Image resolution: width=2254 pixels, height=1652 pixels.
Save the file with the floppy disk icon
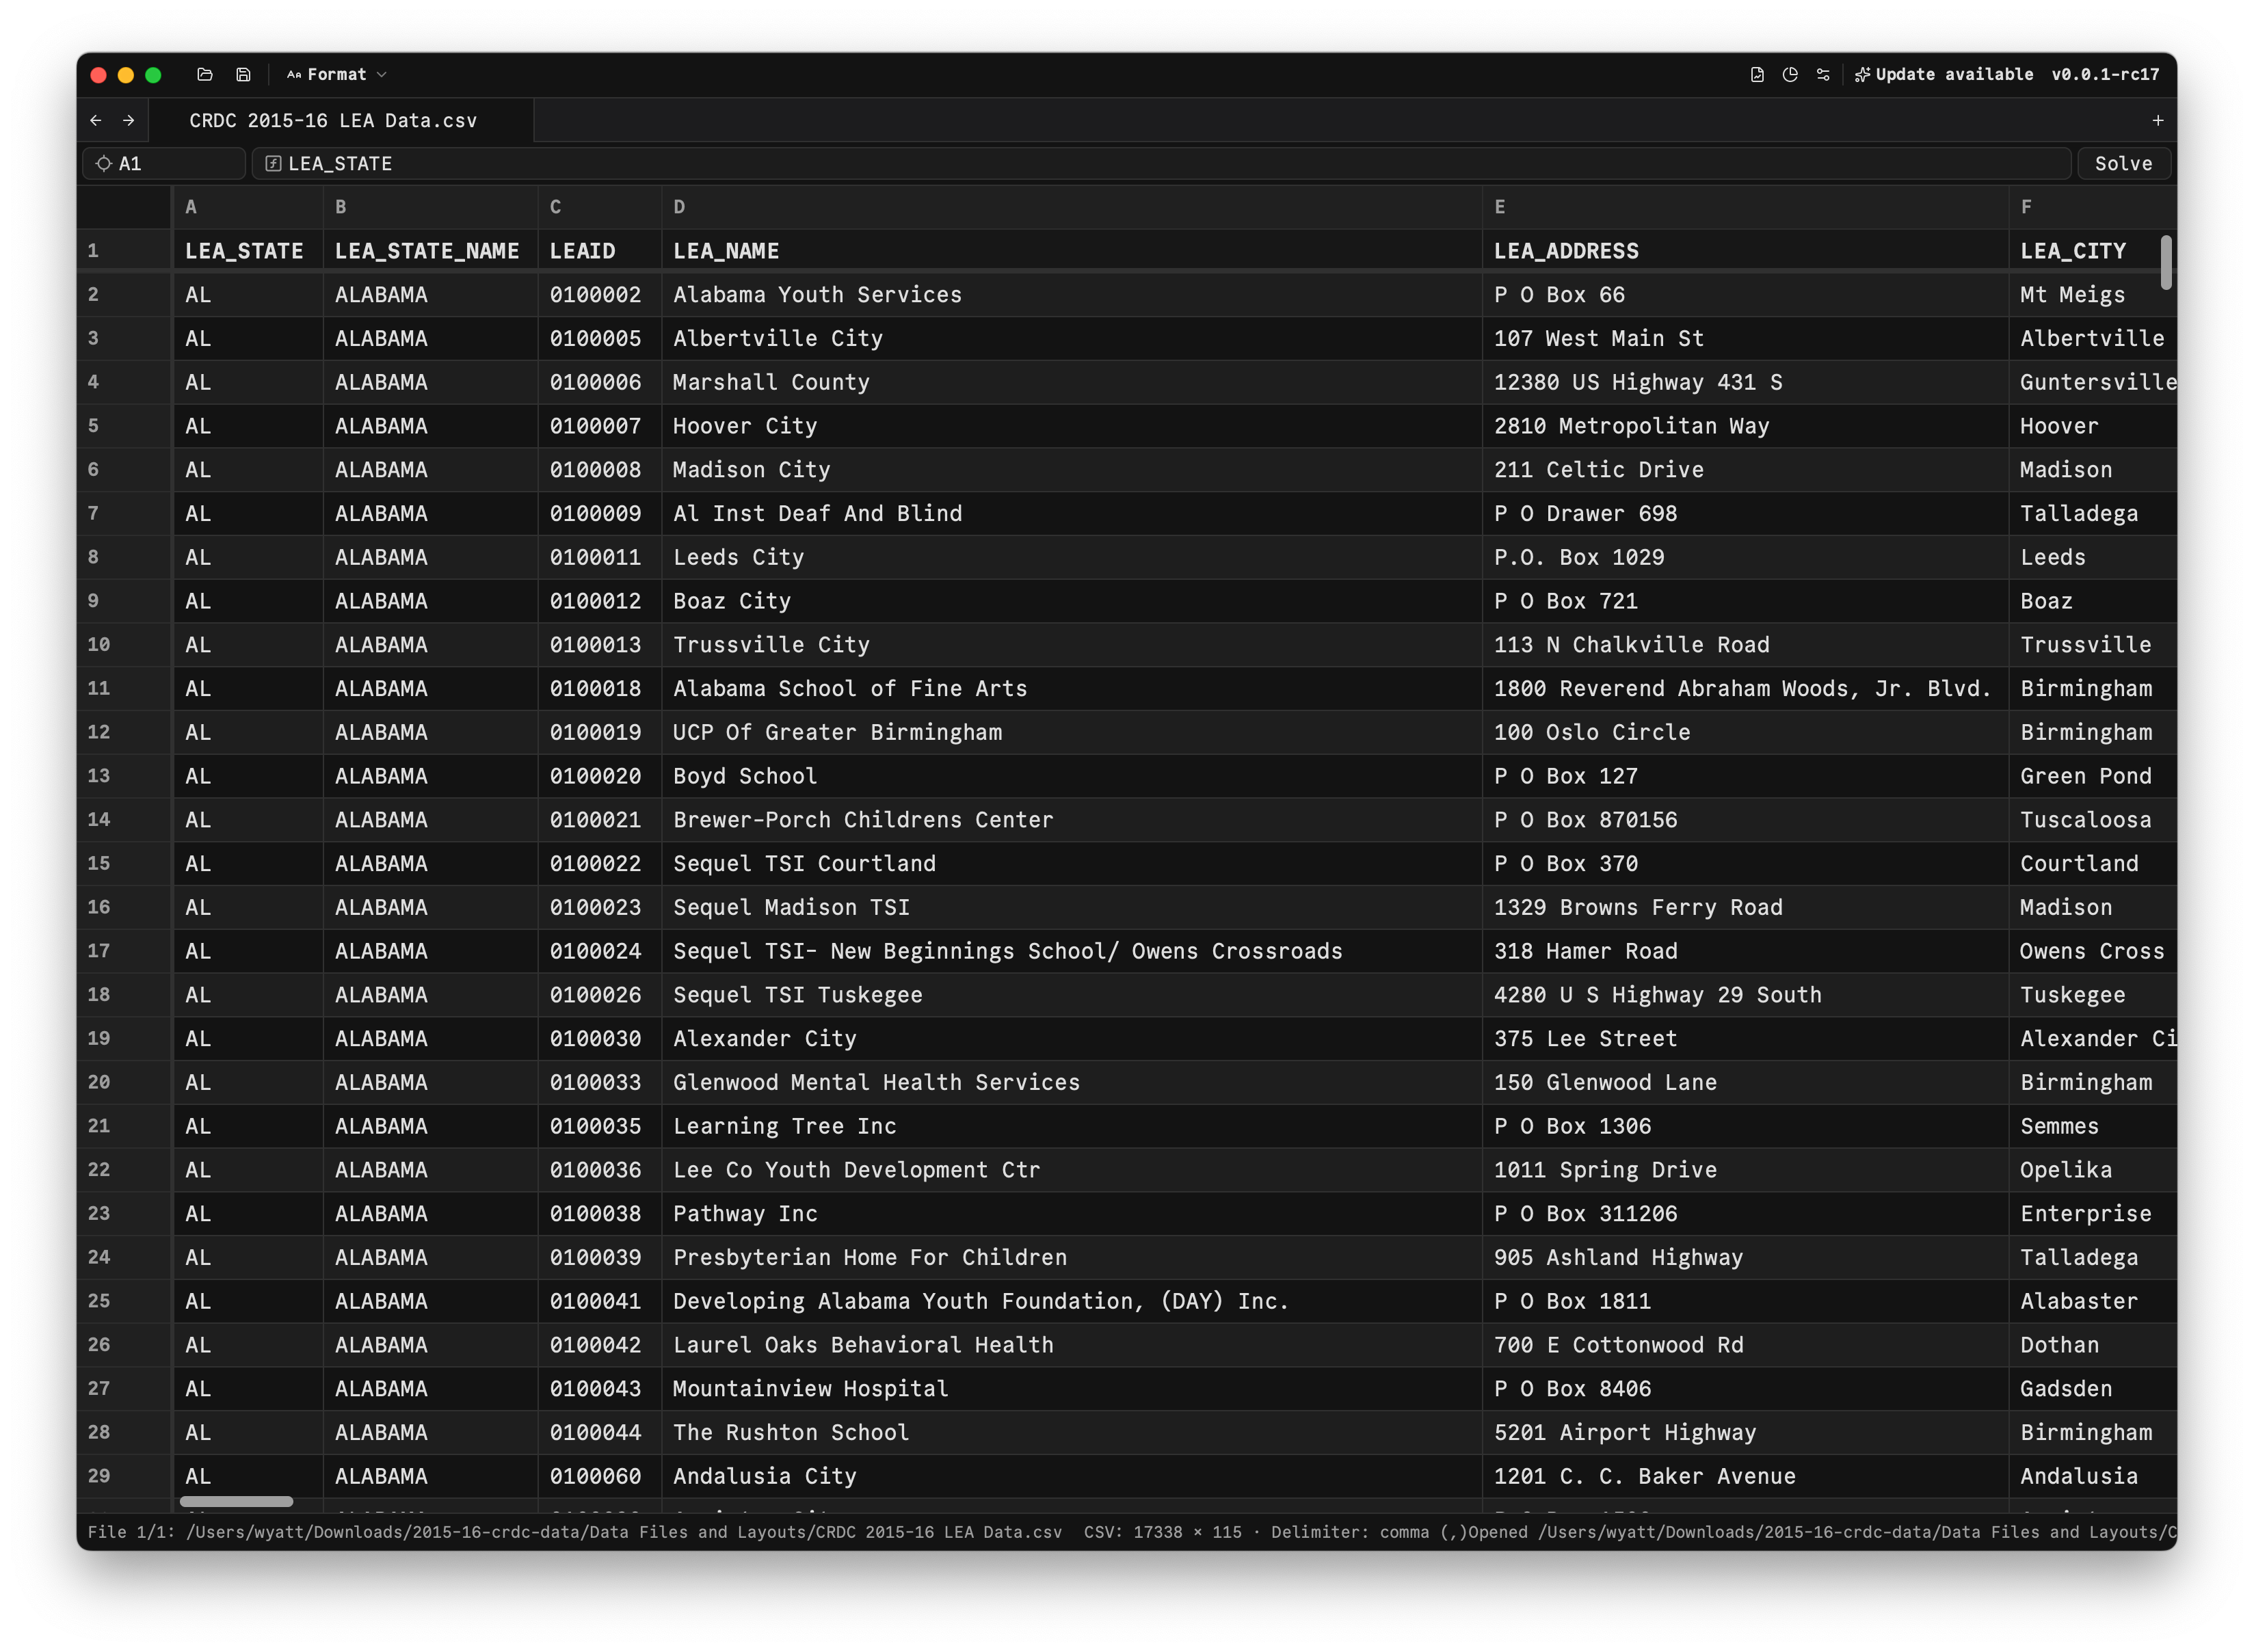(243, 74)
